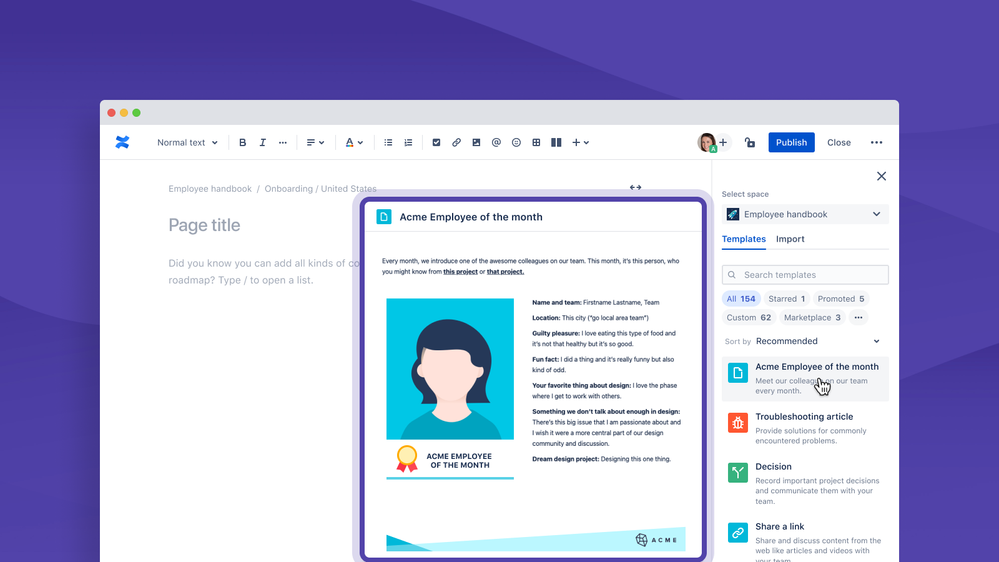
Task: Open the 'this project' link in preview
Action: pos(460,271)
